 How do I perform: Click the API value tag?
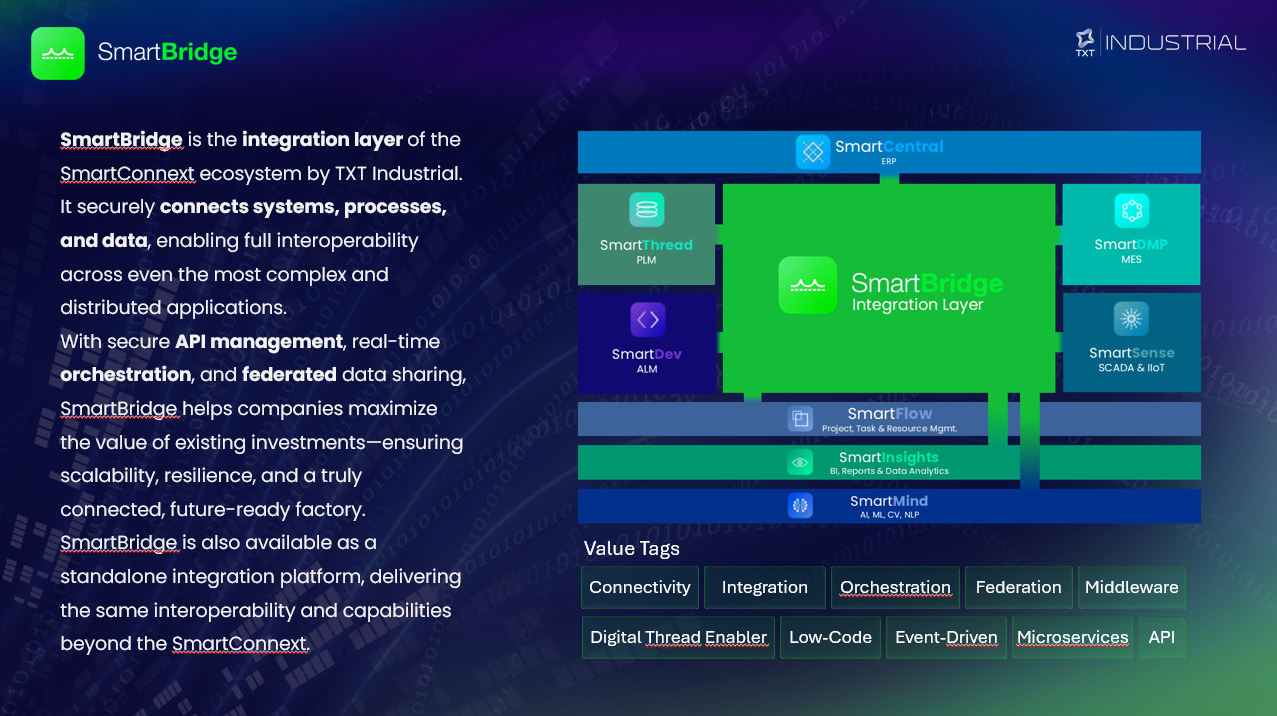tap(1162, 637)
